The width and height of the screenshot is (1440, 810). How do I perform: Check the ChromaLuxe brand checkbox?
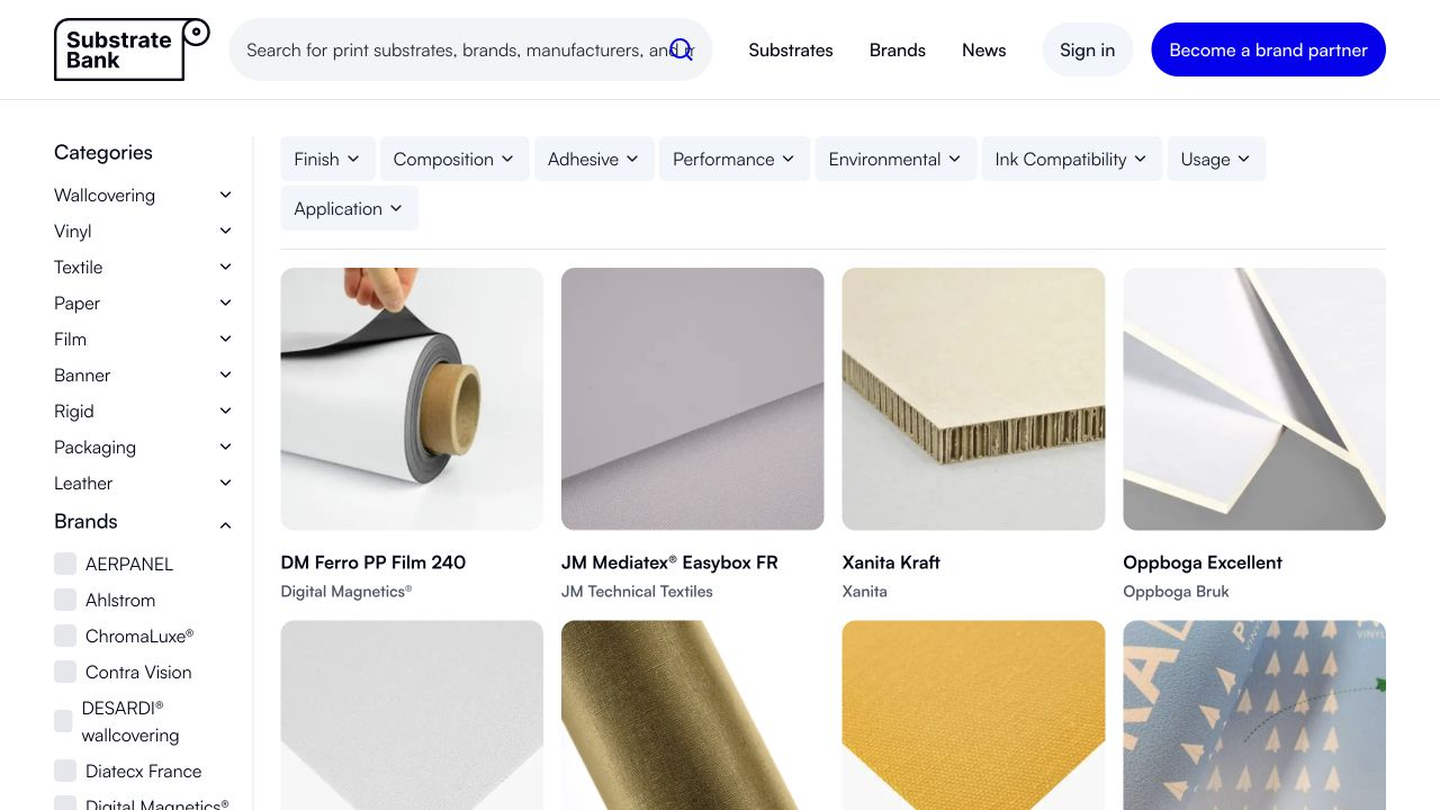coord(65,636)
